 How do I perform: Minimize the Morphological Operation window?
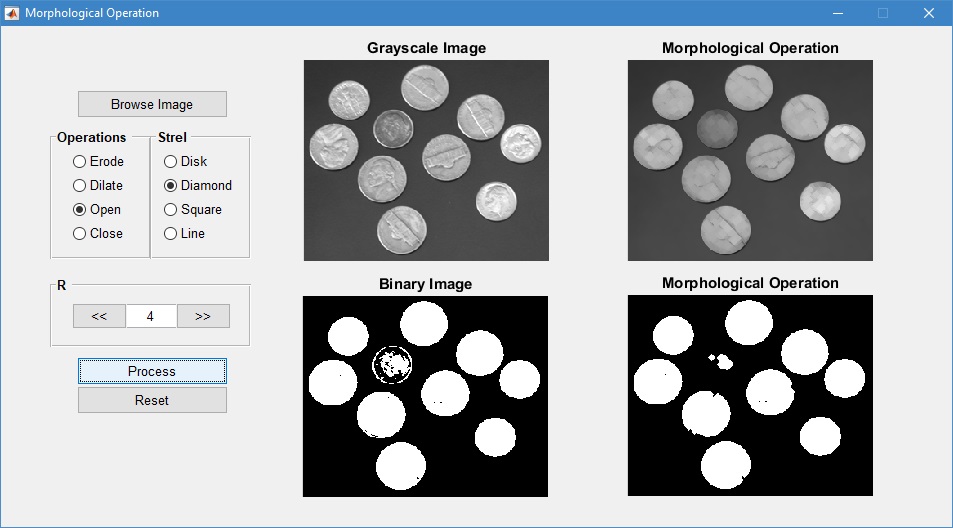[x=836, y=13]
